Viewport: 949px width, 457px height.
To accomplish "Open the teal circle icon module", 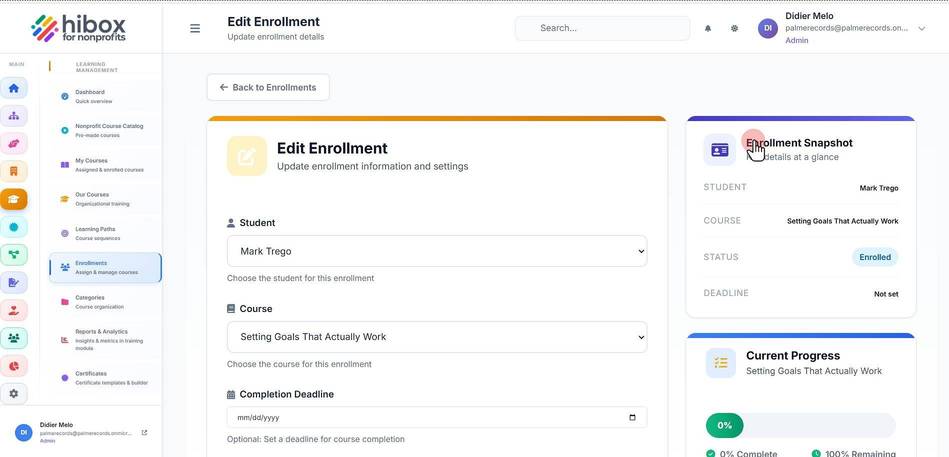I will (13, 227).
